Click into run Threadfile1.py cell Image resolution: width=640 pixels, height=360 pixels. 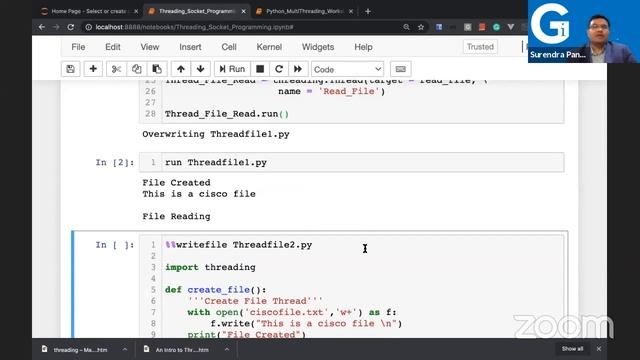pos(362,162)
